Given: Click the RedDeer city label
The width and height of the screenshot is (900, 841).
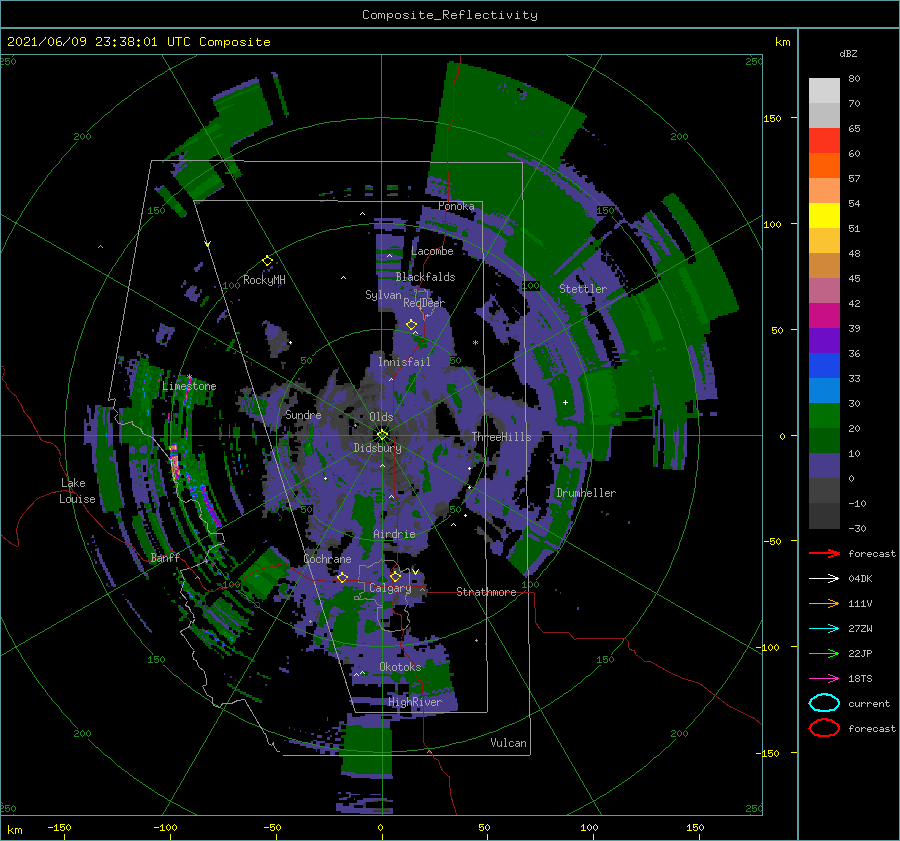Looking at the screenshot, I should pyautogui.click(x=424, y=303).
